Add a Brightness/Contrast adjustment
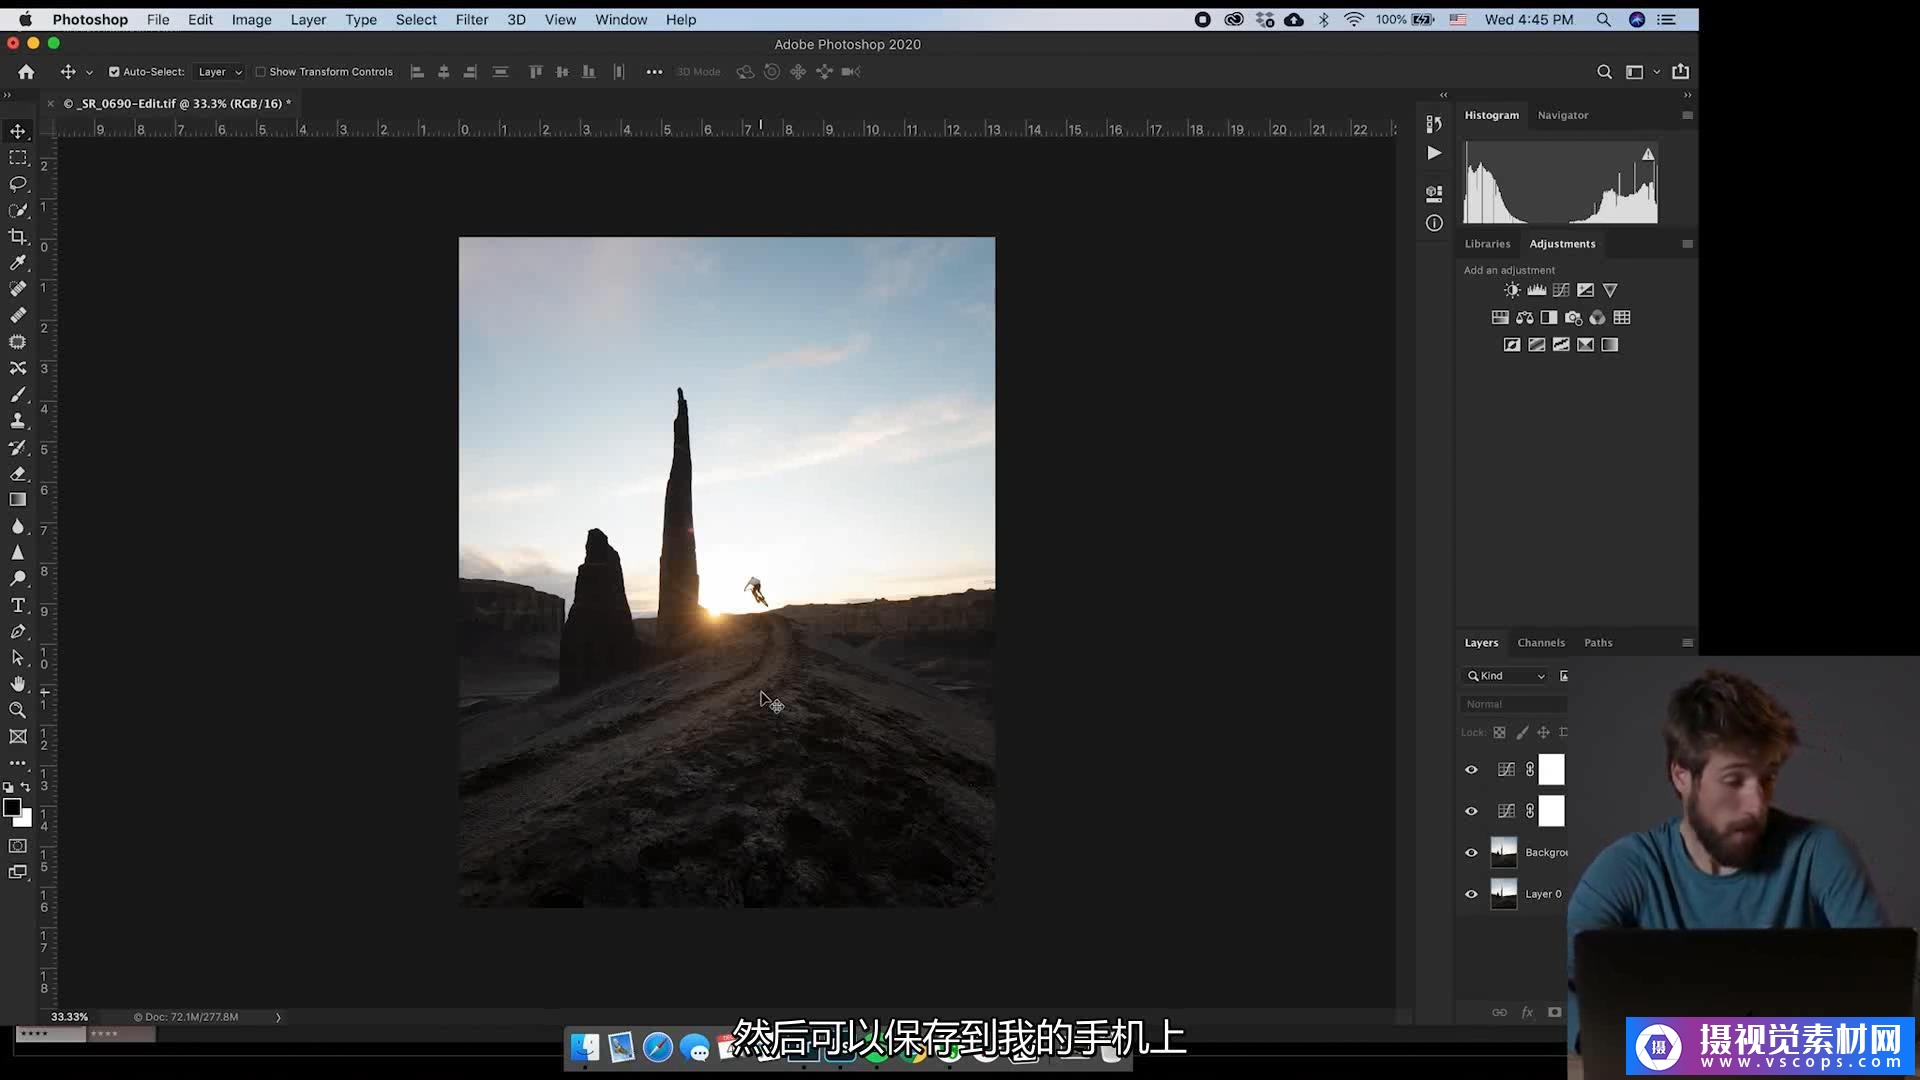1920x1080 pixels. (1512, 290)
